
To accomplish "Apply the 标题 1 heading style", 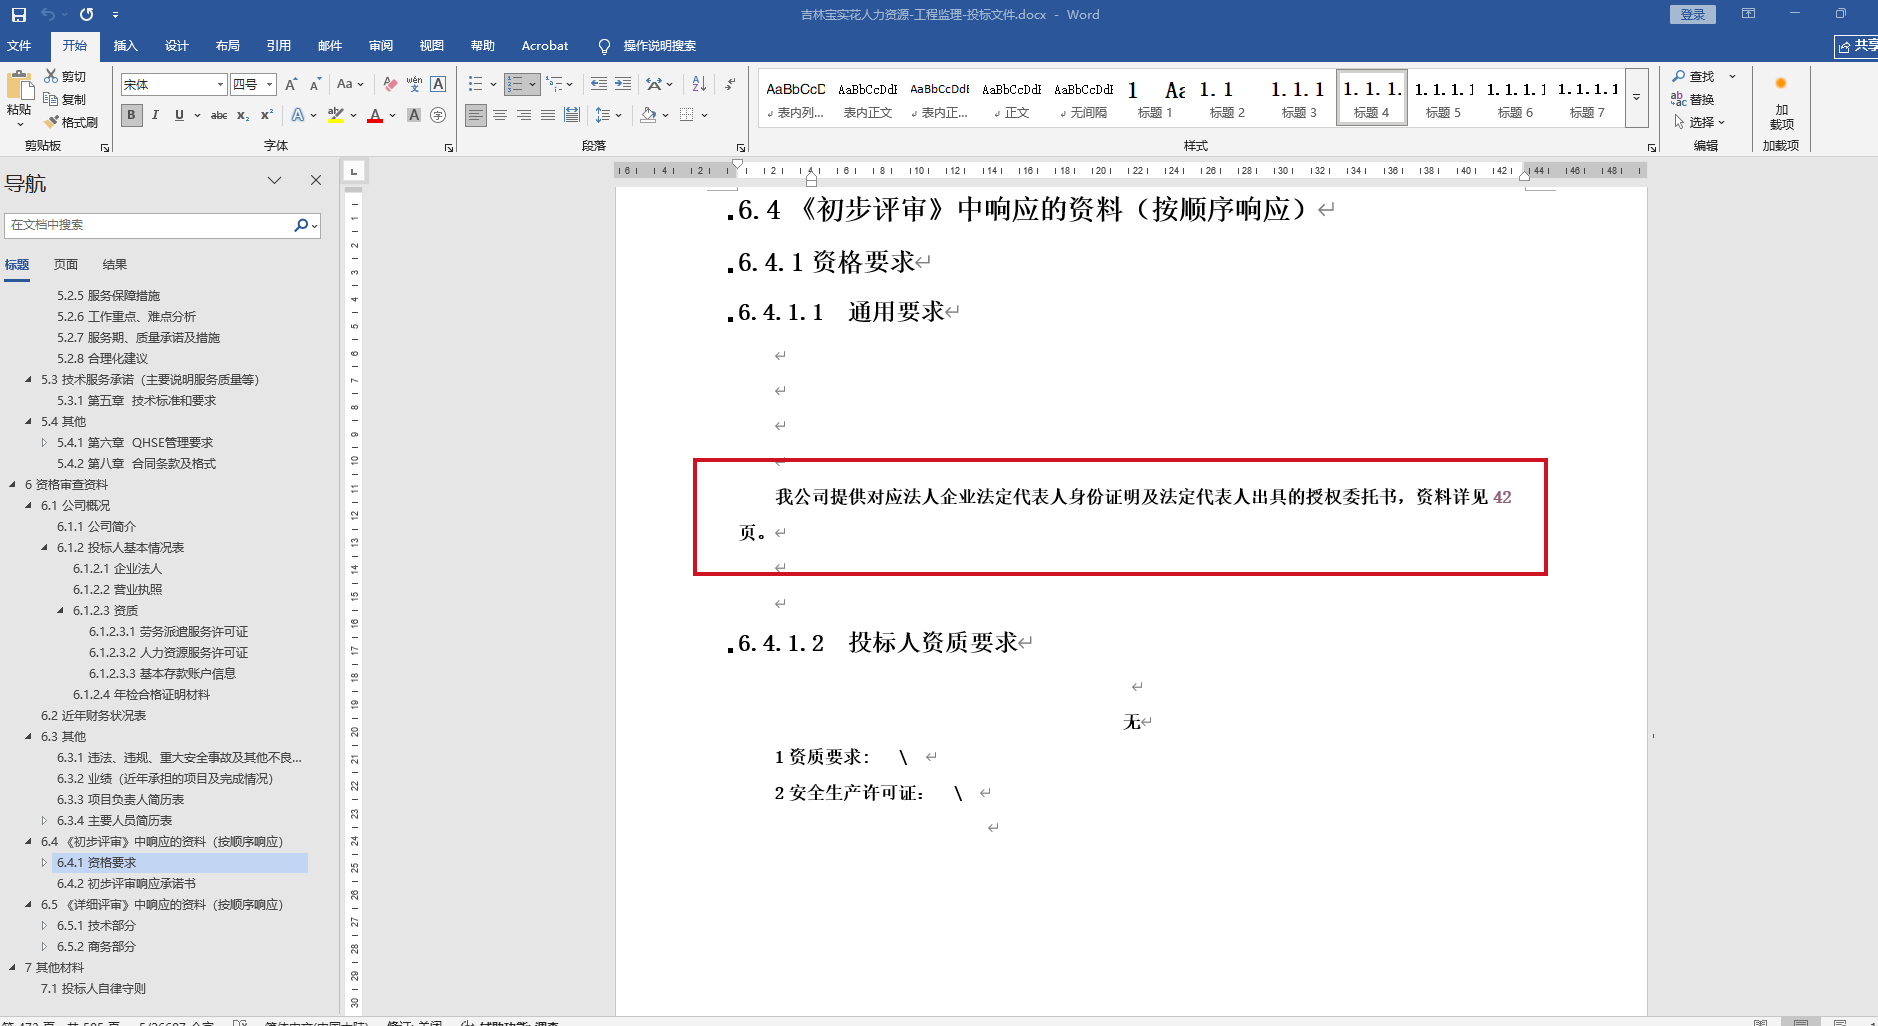I will click(x=1155, y=98).
